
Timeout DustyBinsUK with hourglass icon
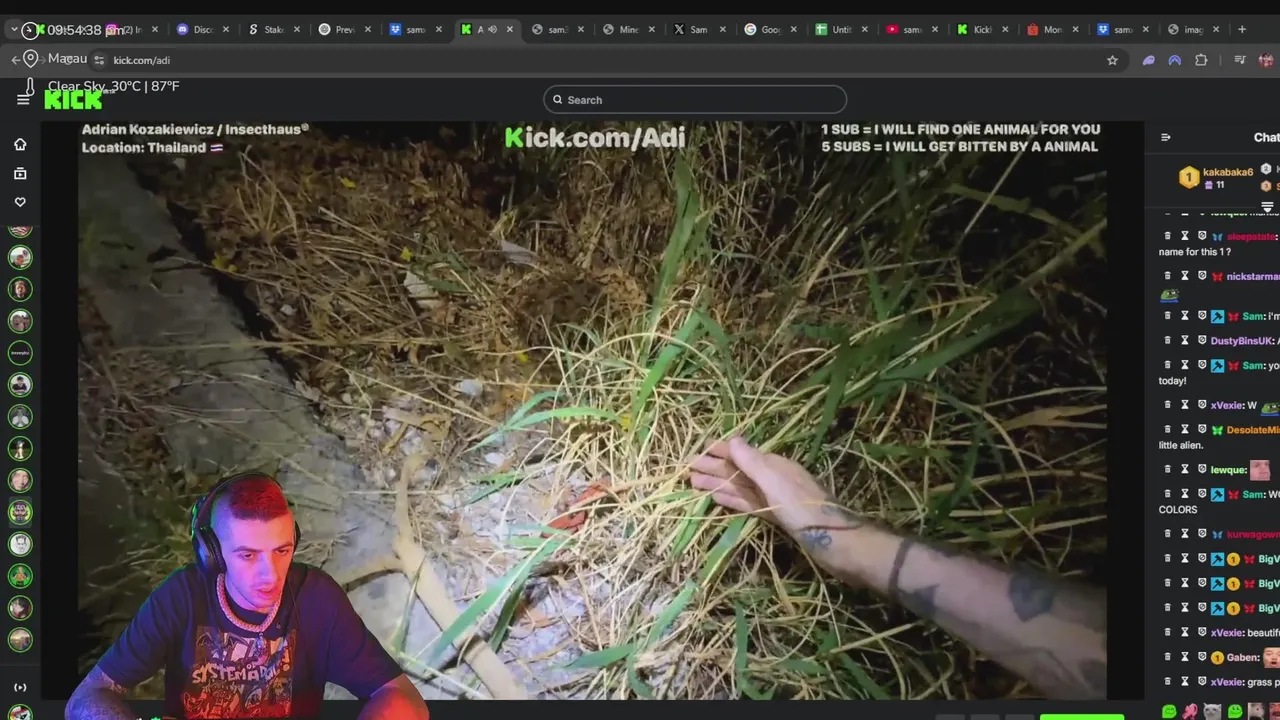[1185, 340]
